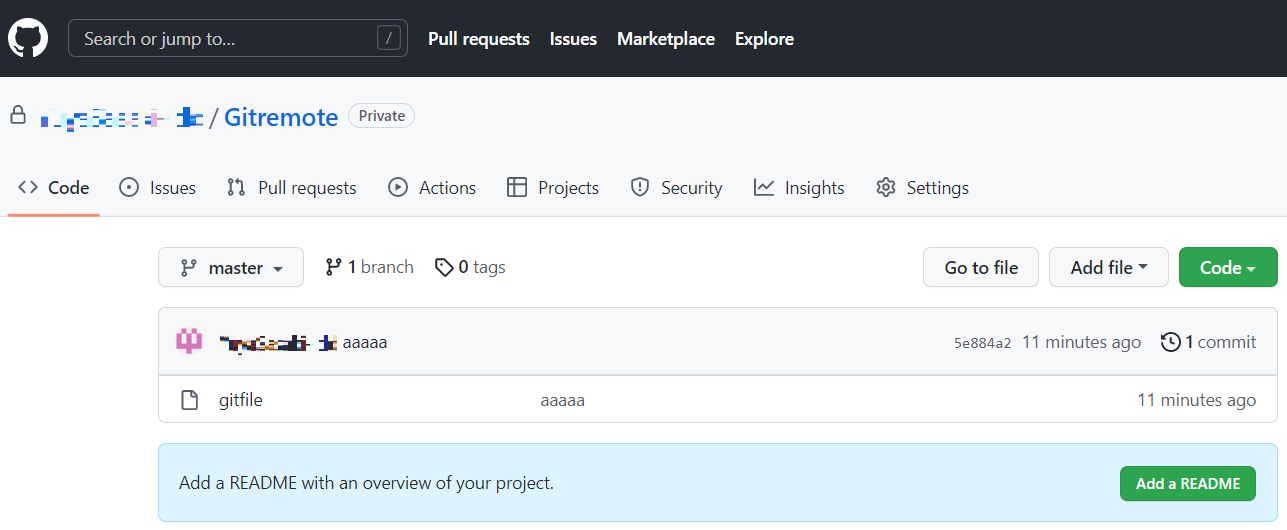Click 11 minutes ago beside commit hash
The height and width of the screenshot is (530, 1287).
1081,342
